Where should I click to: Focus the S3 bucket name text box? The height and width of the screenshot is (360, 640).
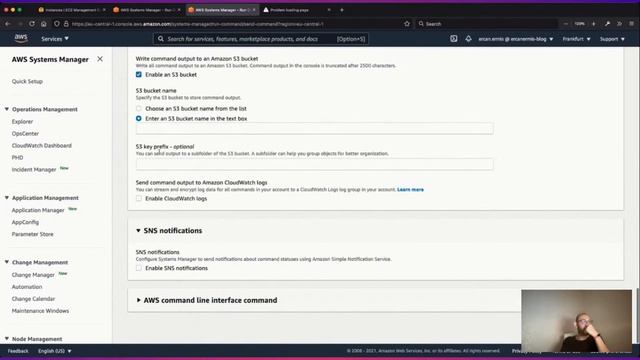(314, 129)
